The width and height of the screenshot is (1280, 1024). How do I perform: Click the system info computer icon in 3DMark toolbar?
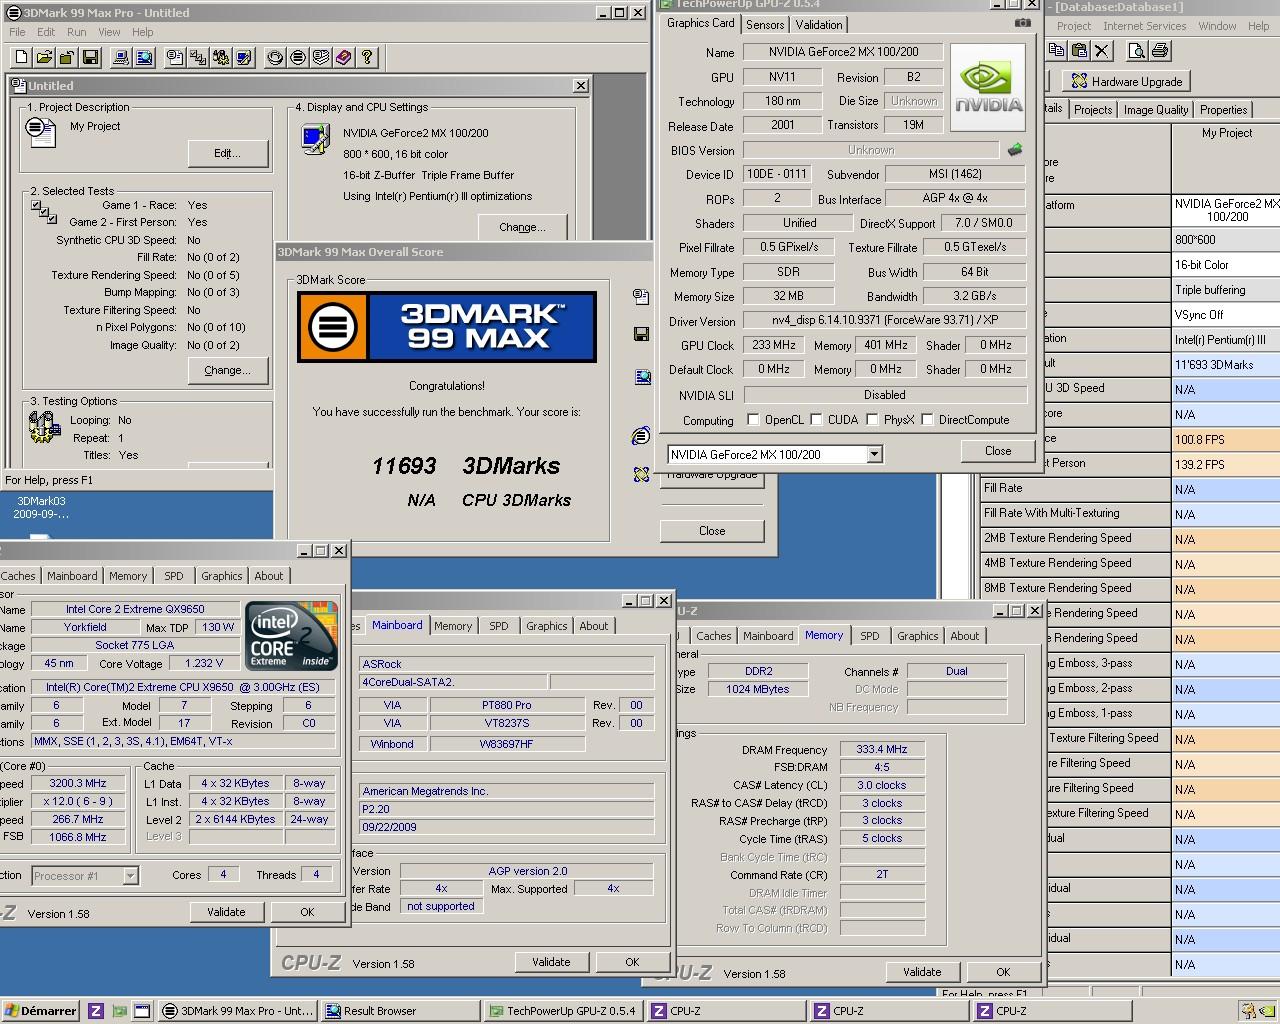point(121,57)
